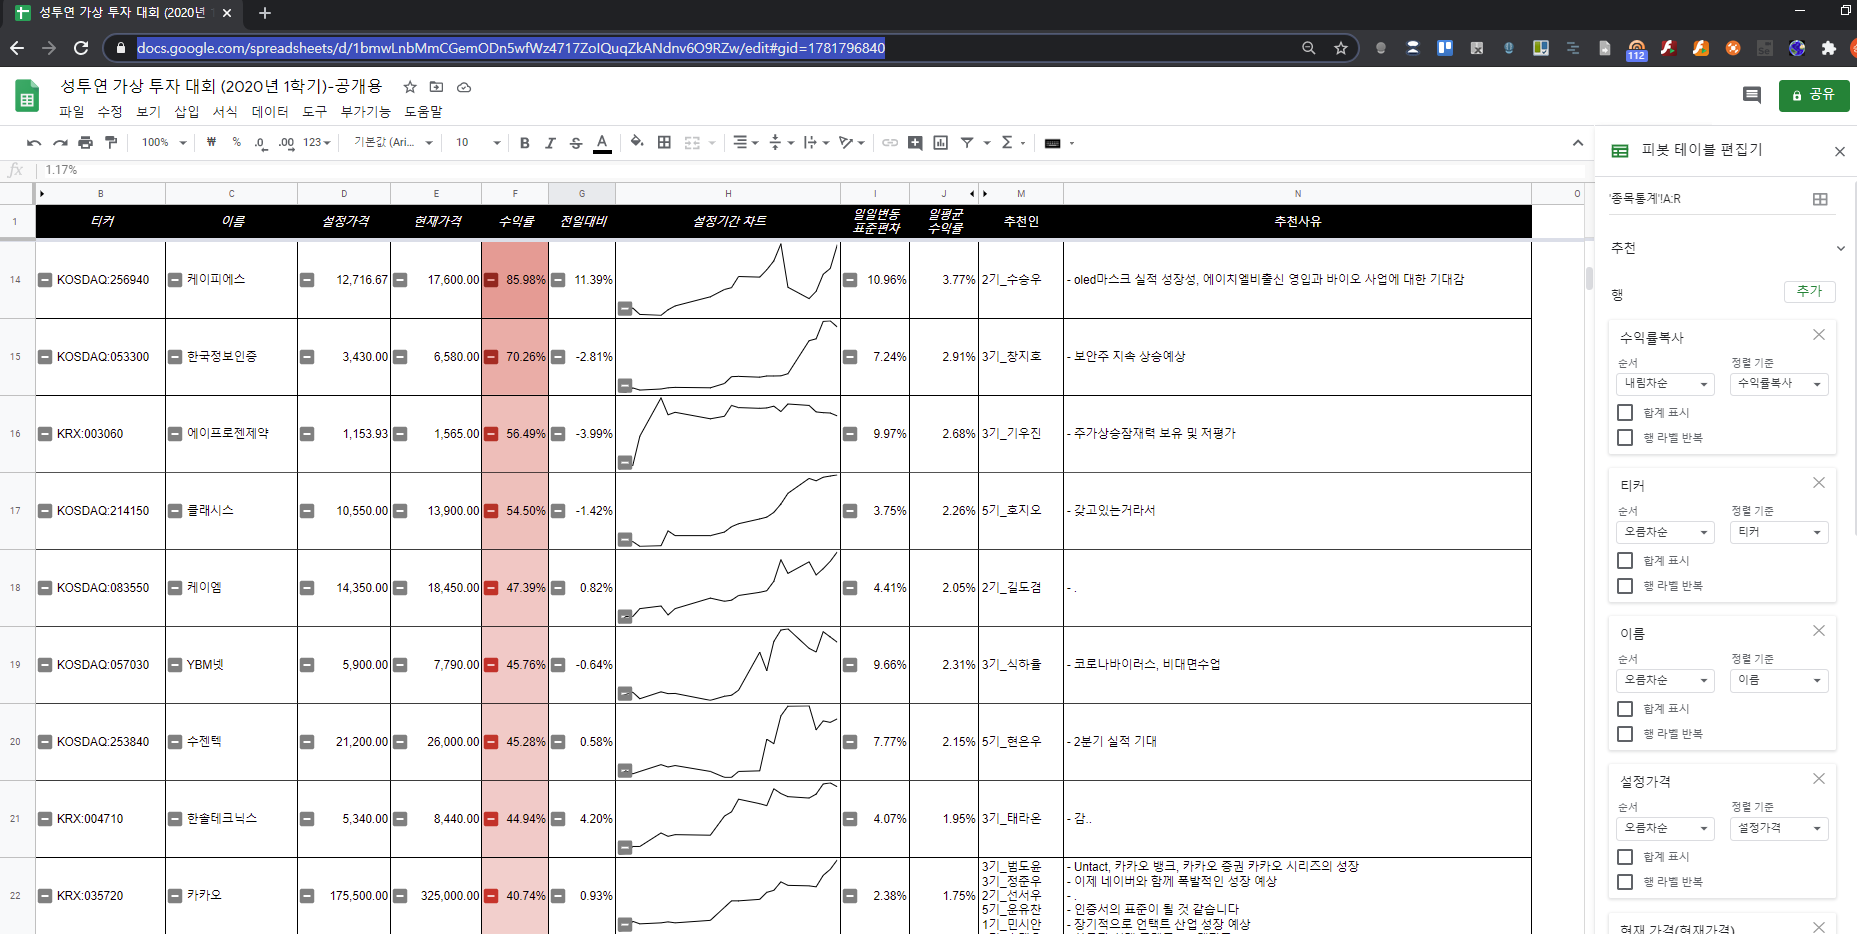1857x934 pixels.
Task: Open the borders tool
Action: click(x=664, y=143)
